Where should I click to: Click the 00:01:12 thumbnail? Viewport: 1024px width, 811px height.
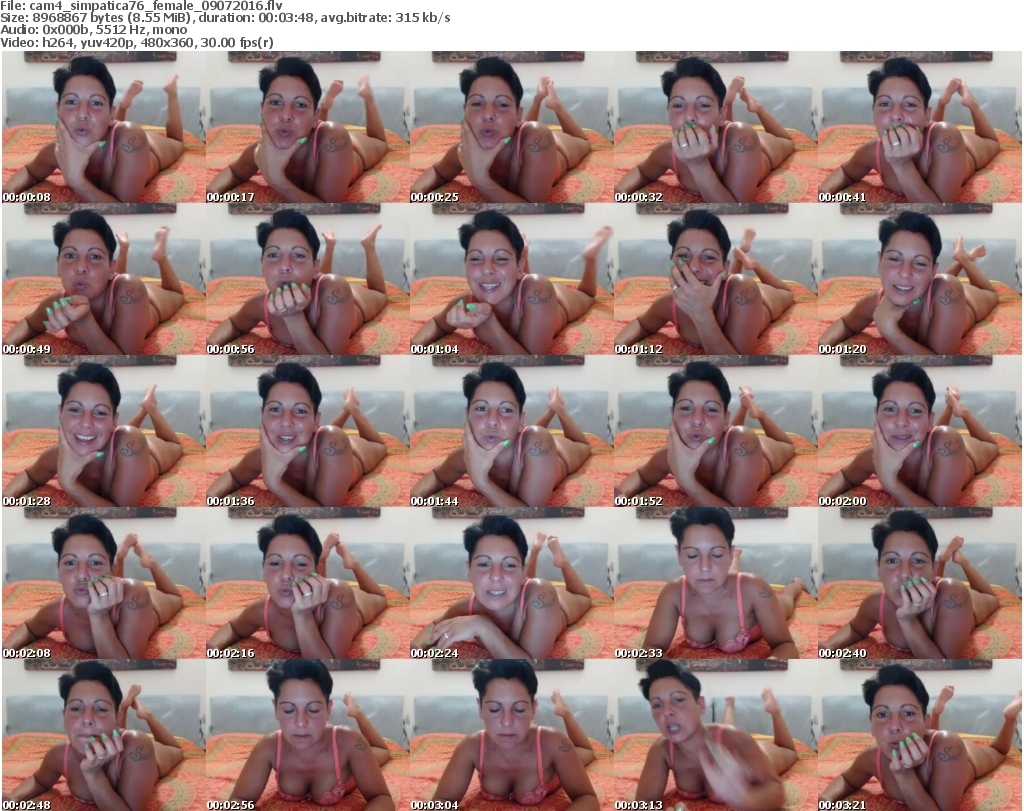click(x=716, y=279)
